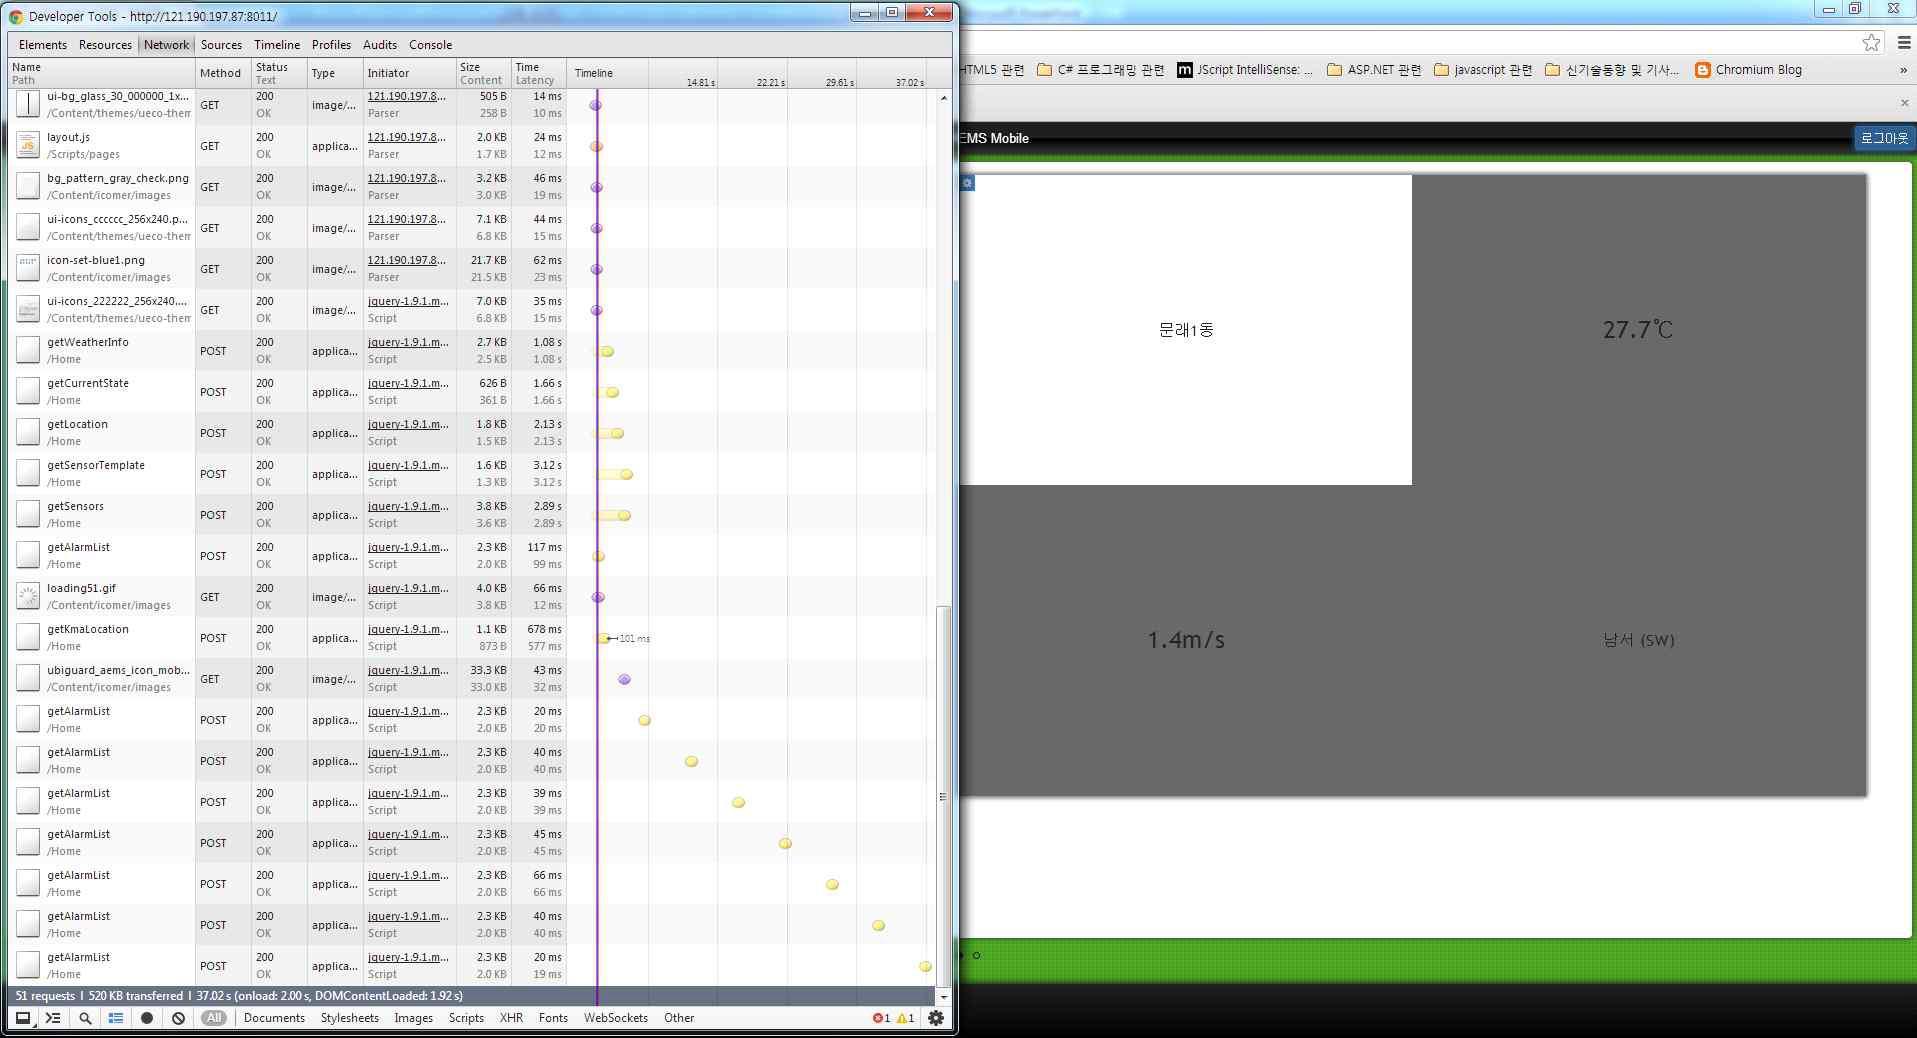This screenshot has height=1038, width=1917.
Task: Sort by the Status column header
Action: click(x=279, y=73)
